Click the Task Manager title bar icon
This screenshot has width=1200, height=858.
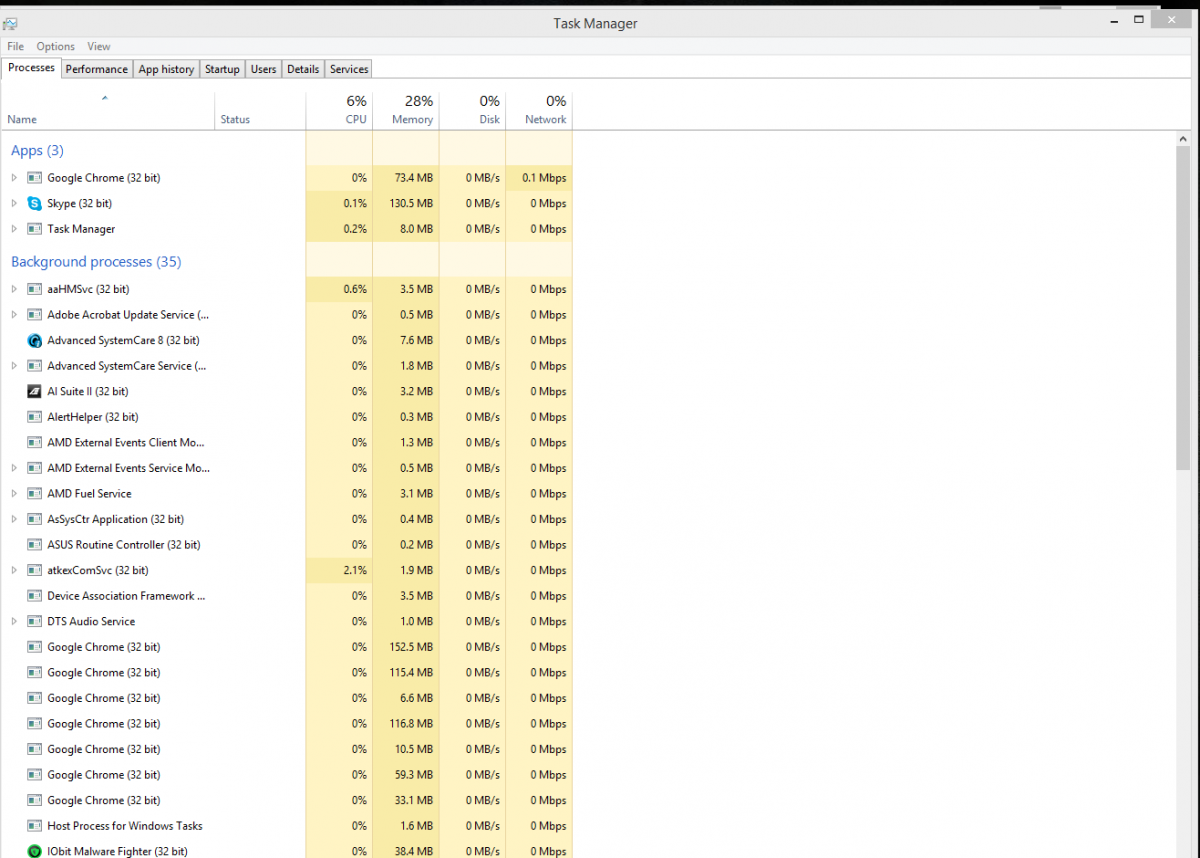point(10,23)
